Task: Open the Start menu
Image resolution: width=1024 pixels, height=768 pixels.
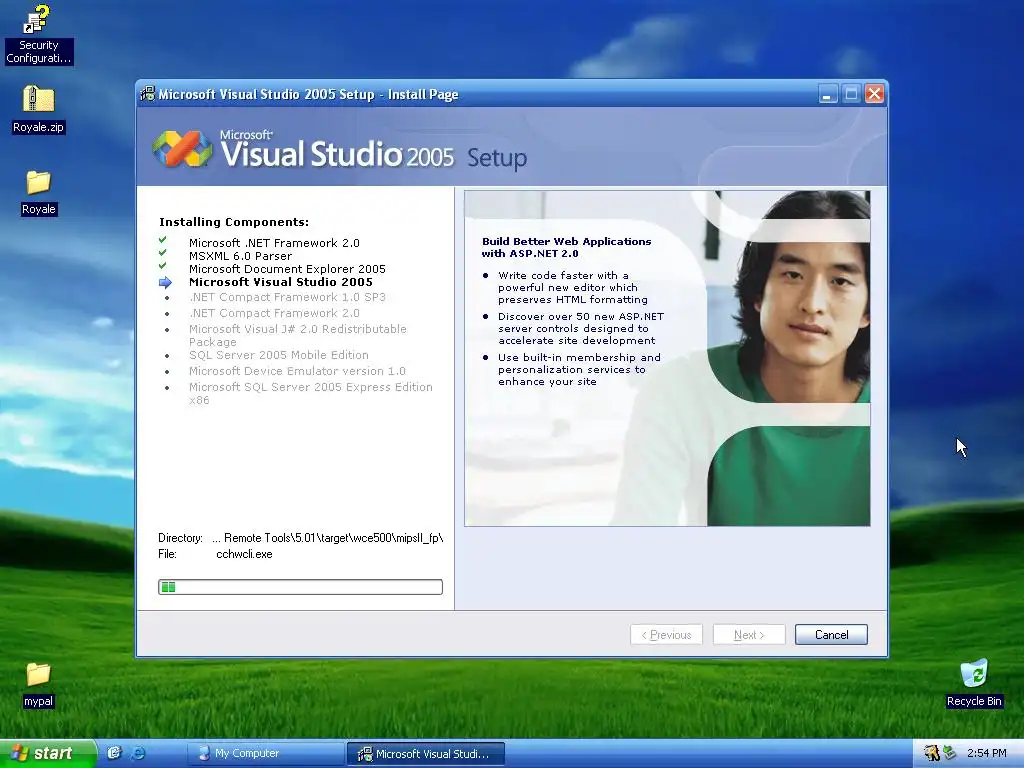Action: [47, 753]
